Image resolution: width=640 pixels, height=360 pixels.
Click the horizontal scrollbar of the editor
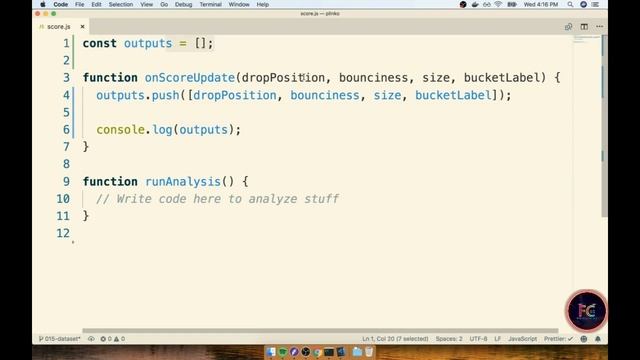tap(320, 331)
